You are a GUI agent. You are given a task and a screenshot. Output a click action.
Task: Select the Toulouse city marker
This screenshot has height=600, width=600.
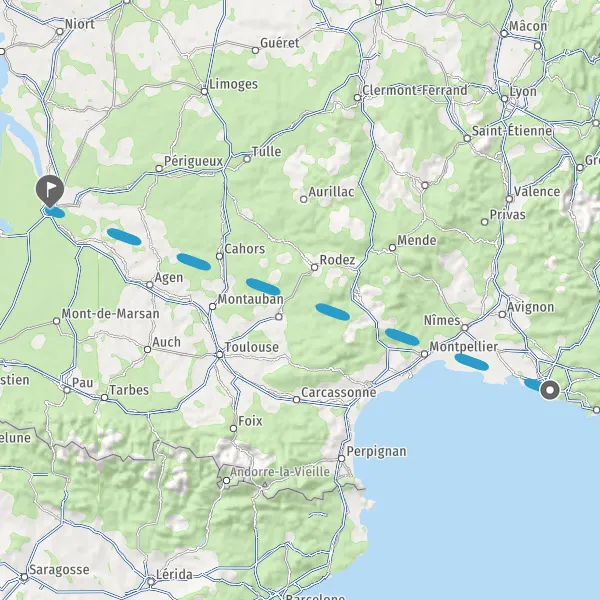pyautogui.click(x=220, y=355)
